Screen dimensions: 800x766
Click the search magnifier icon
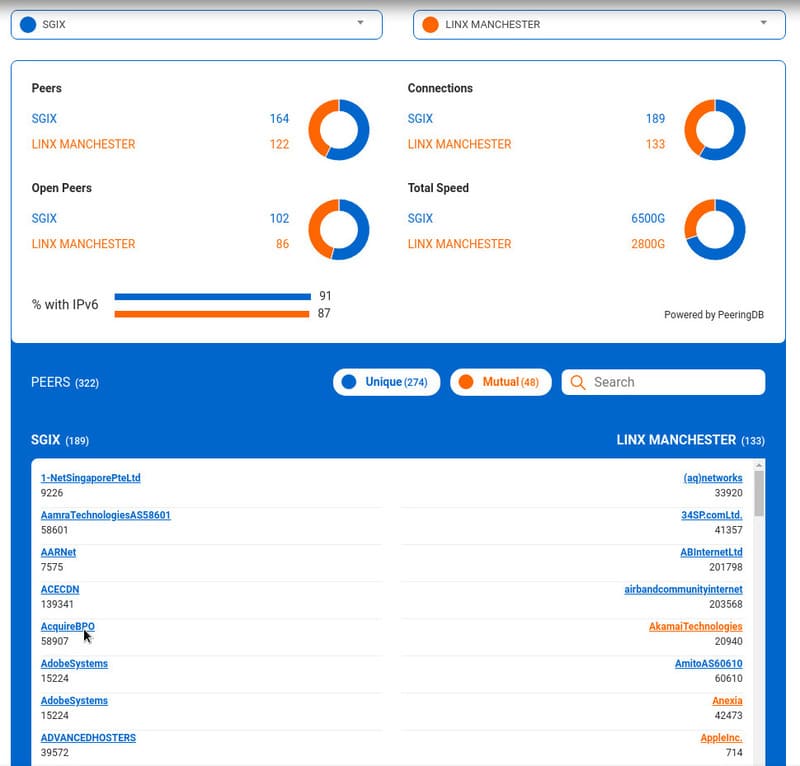click(x=578, y=382)
